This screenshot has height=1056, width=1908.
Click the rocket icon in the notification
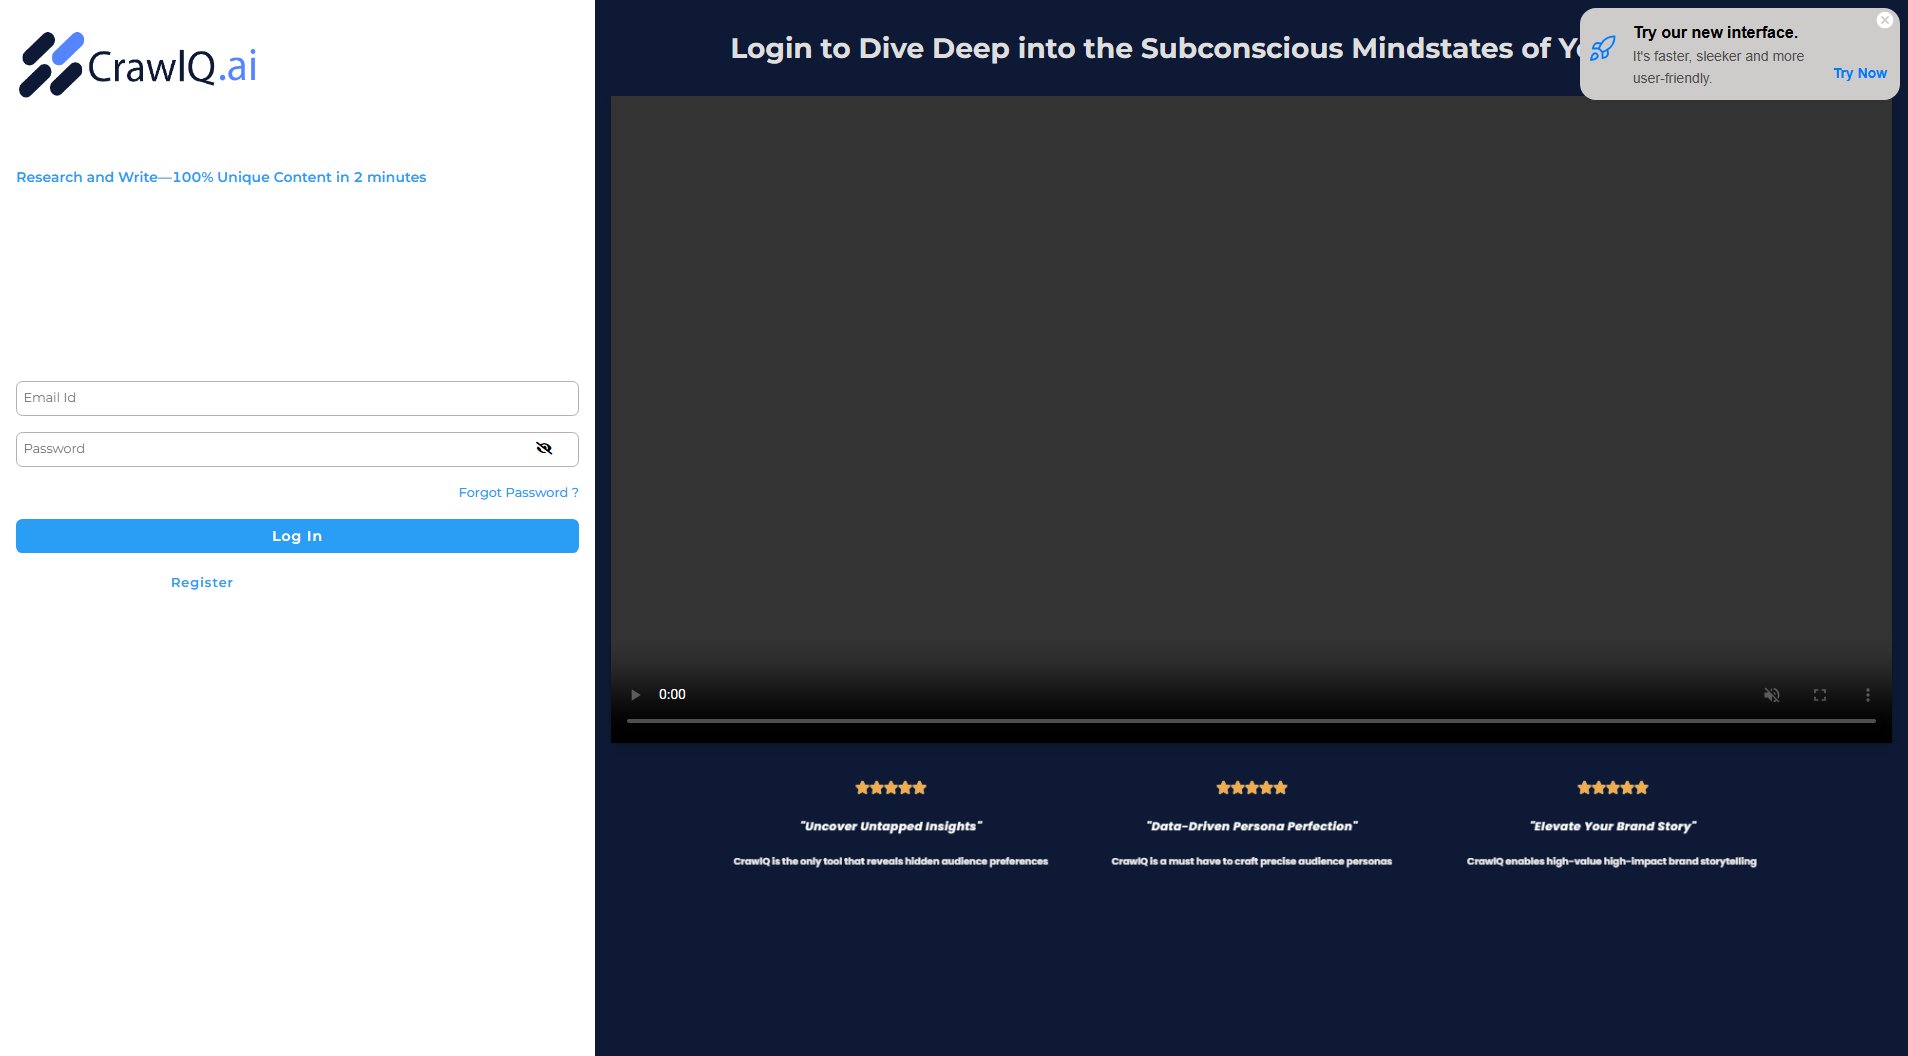(x=1603, y=47)
